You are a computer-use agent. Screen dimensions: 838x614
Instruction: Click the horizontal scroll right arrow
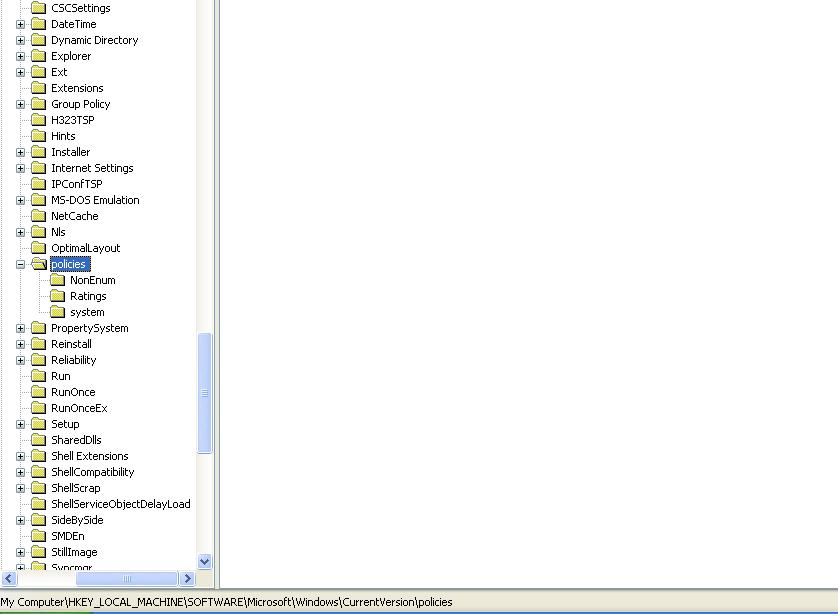(x=188, y=579)
